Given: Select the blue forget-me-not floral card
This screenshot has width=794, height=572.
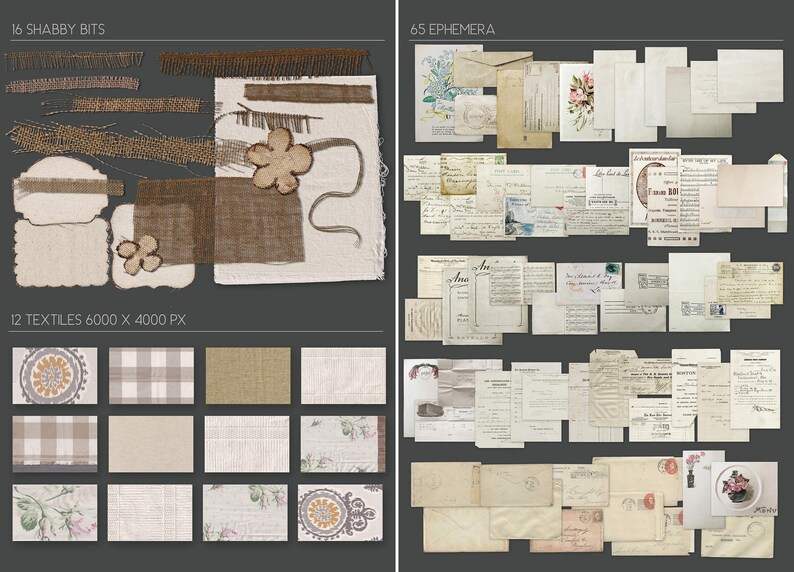Looking at the screenshot, I should tap(433, 93).
